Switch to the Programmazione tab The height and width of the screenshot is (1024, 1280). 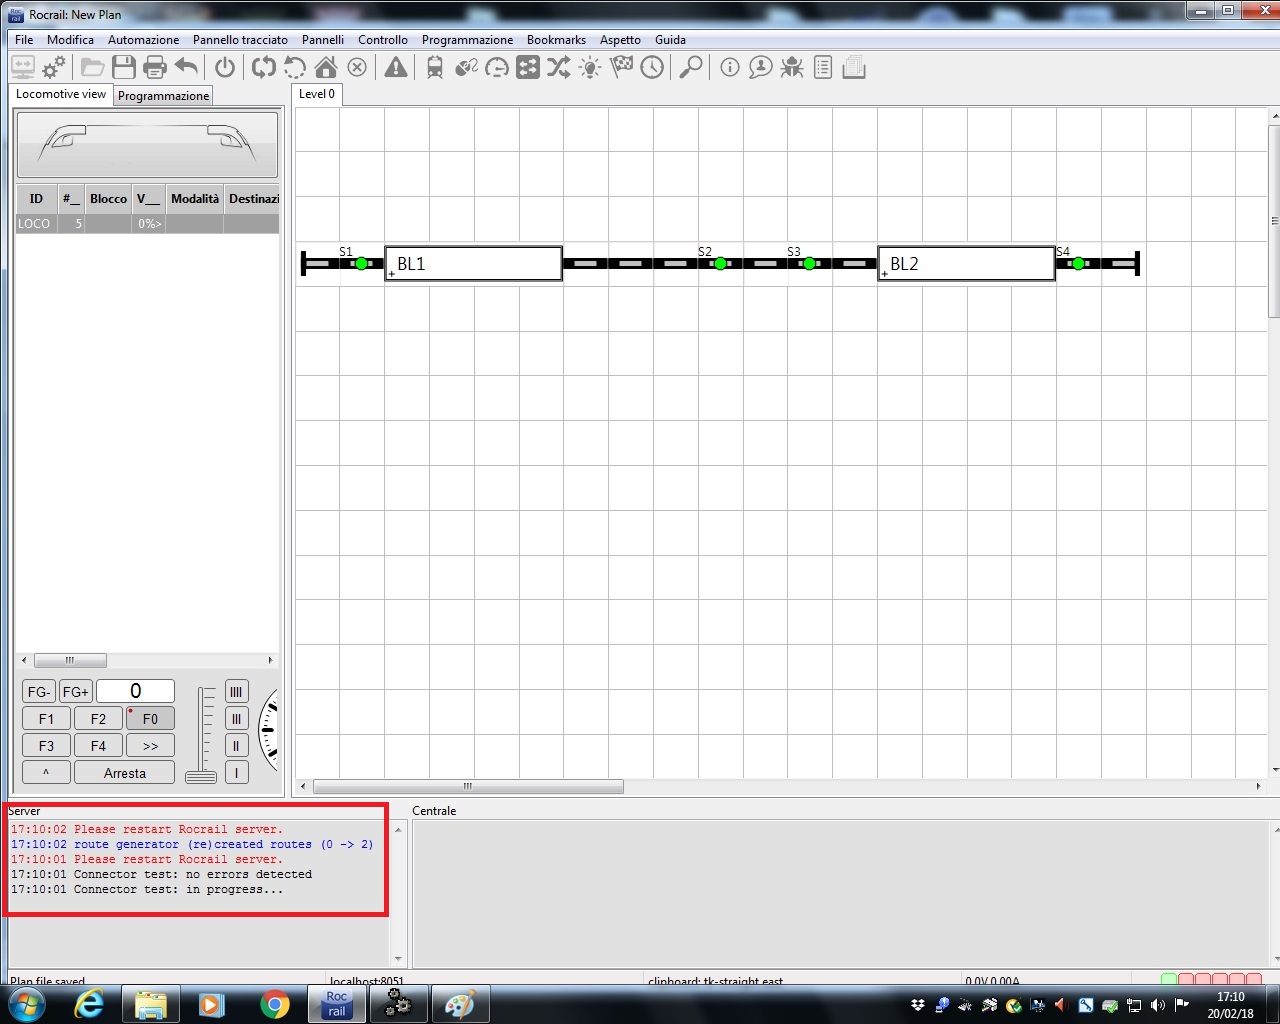point(163,96)
